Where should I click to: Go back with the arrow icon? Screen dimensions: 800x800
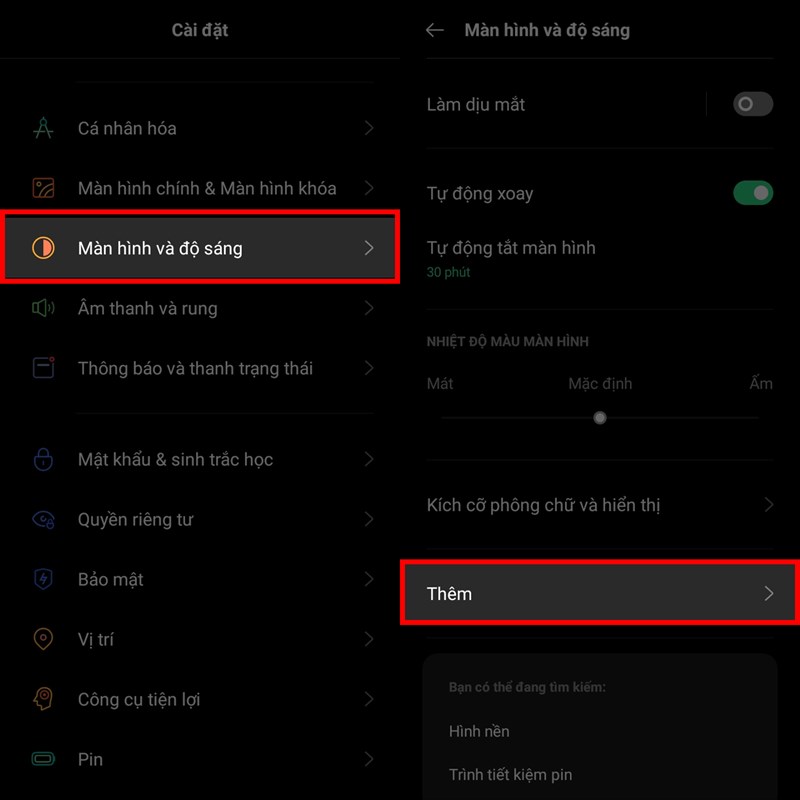click(x=435, y=30)
